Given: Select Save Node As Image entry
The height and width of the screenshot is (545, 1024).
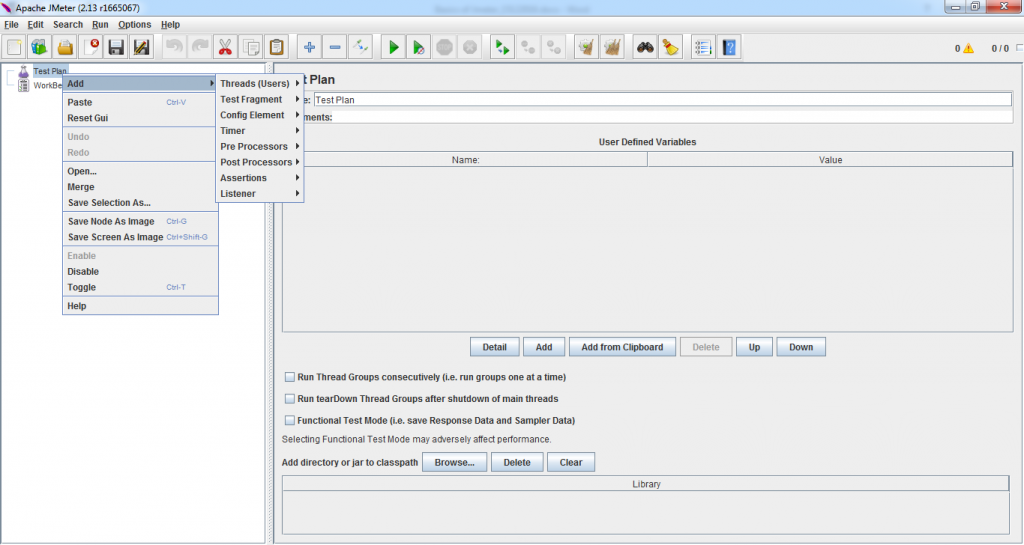Looking at the screenshot, I should pos(140,221).
